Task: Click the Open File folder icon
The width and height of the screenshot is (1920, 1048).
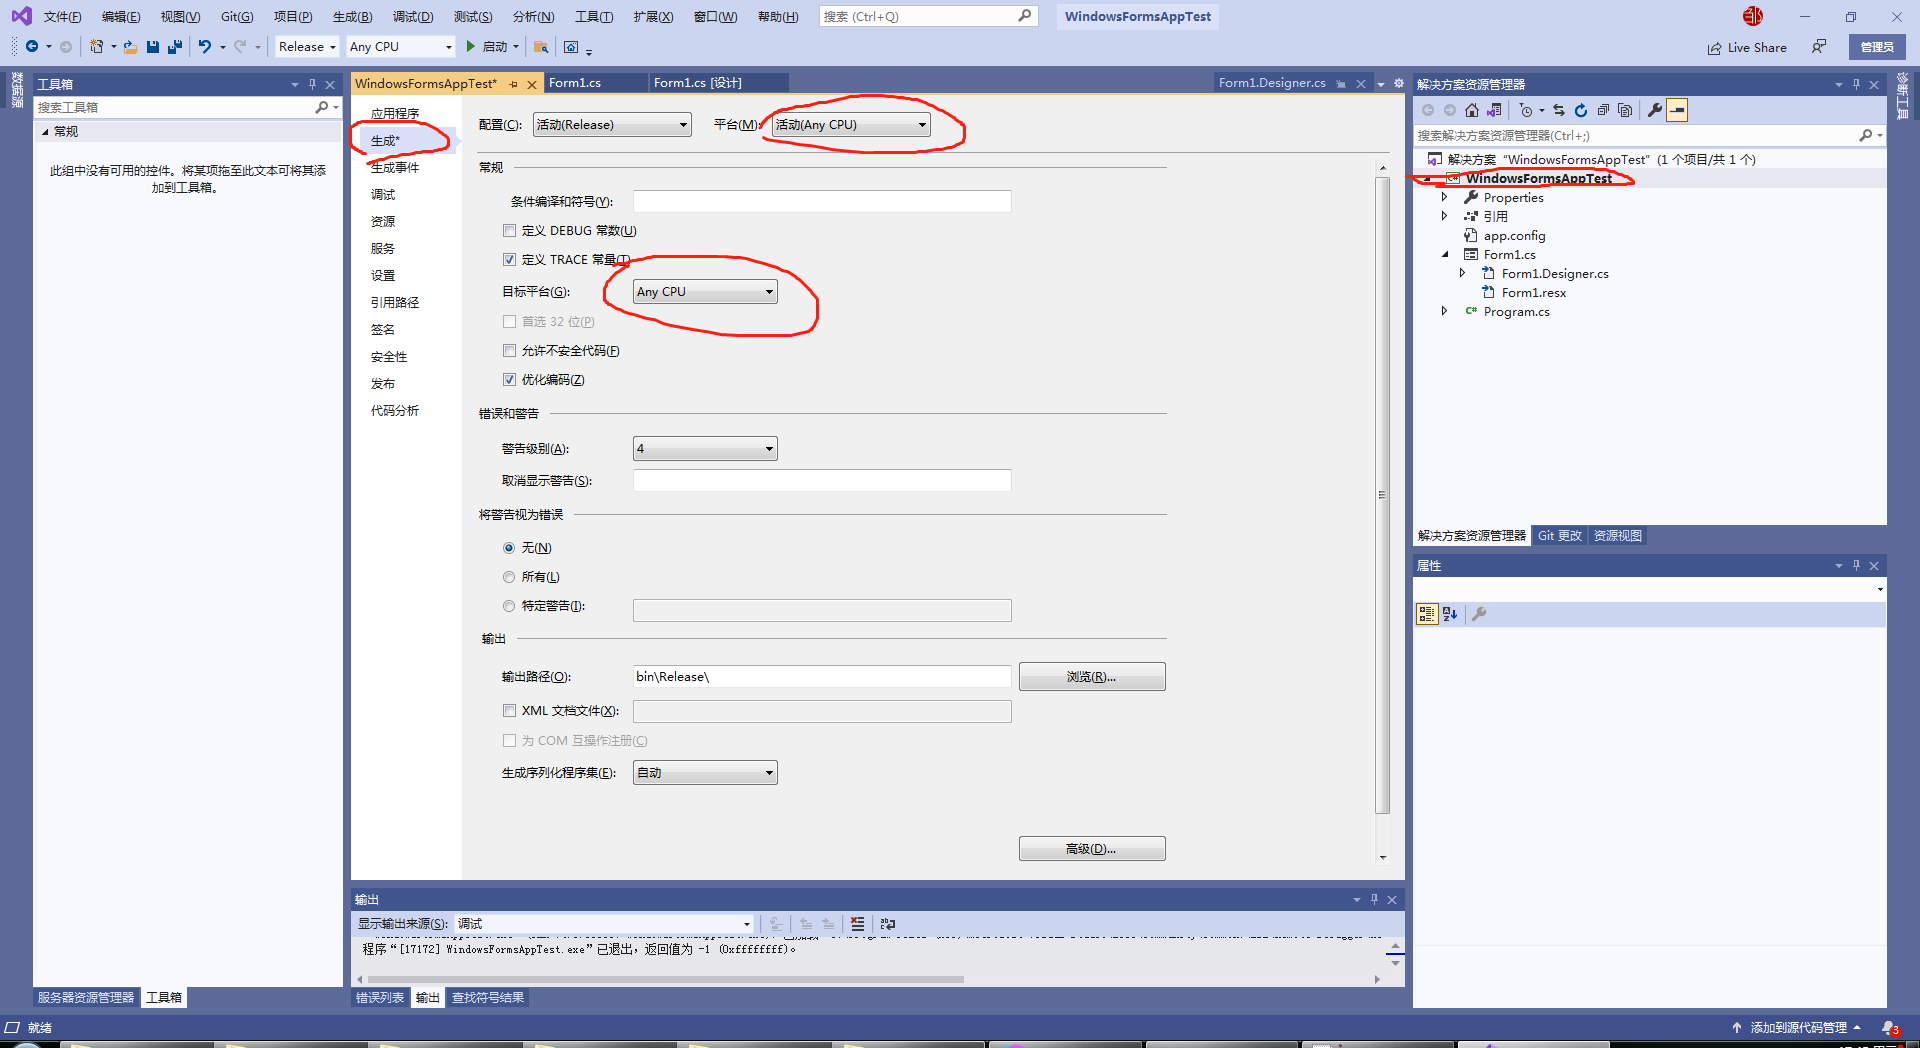Action: tap(131, 47)
